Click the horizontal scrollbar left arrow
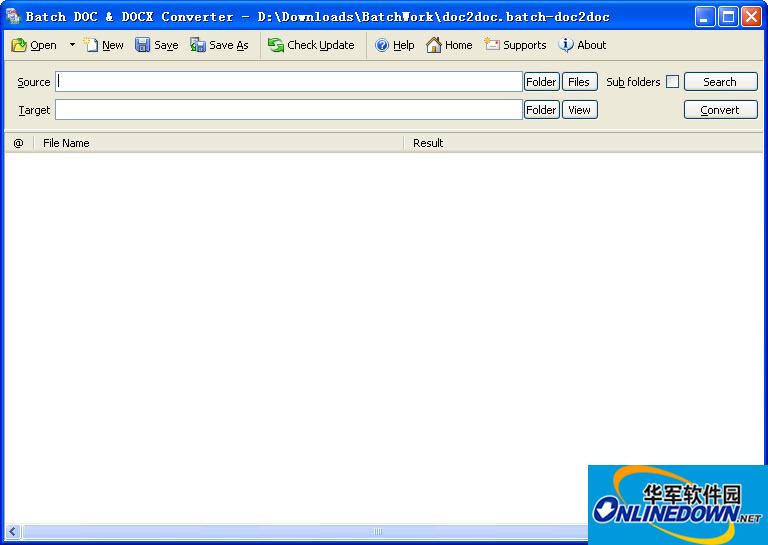Viewport: 768px width, 545px height. (13, 531)
